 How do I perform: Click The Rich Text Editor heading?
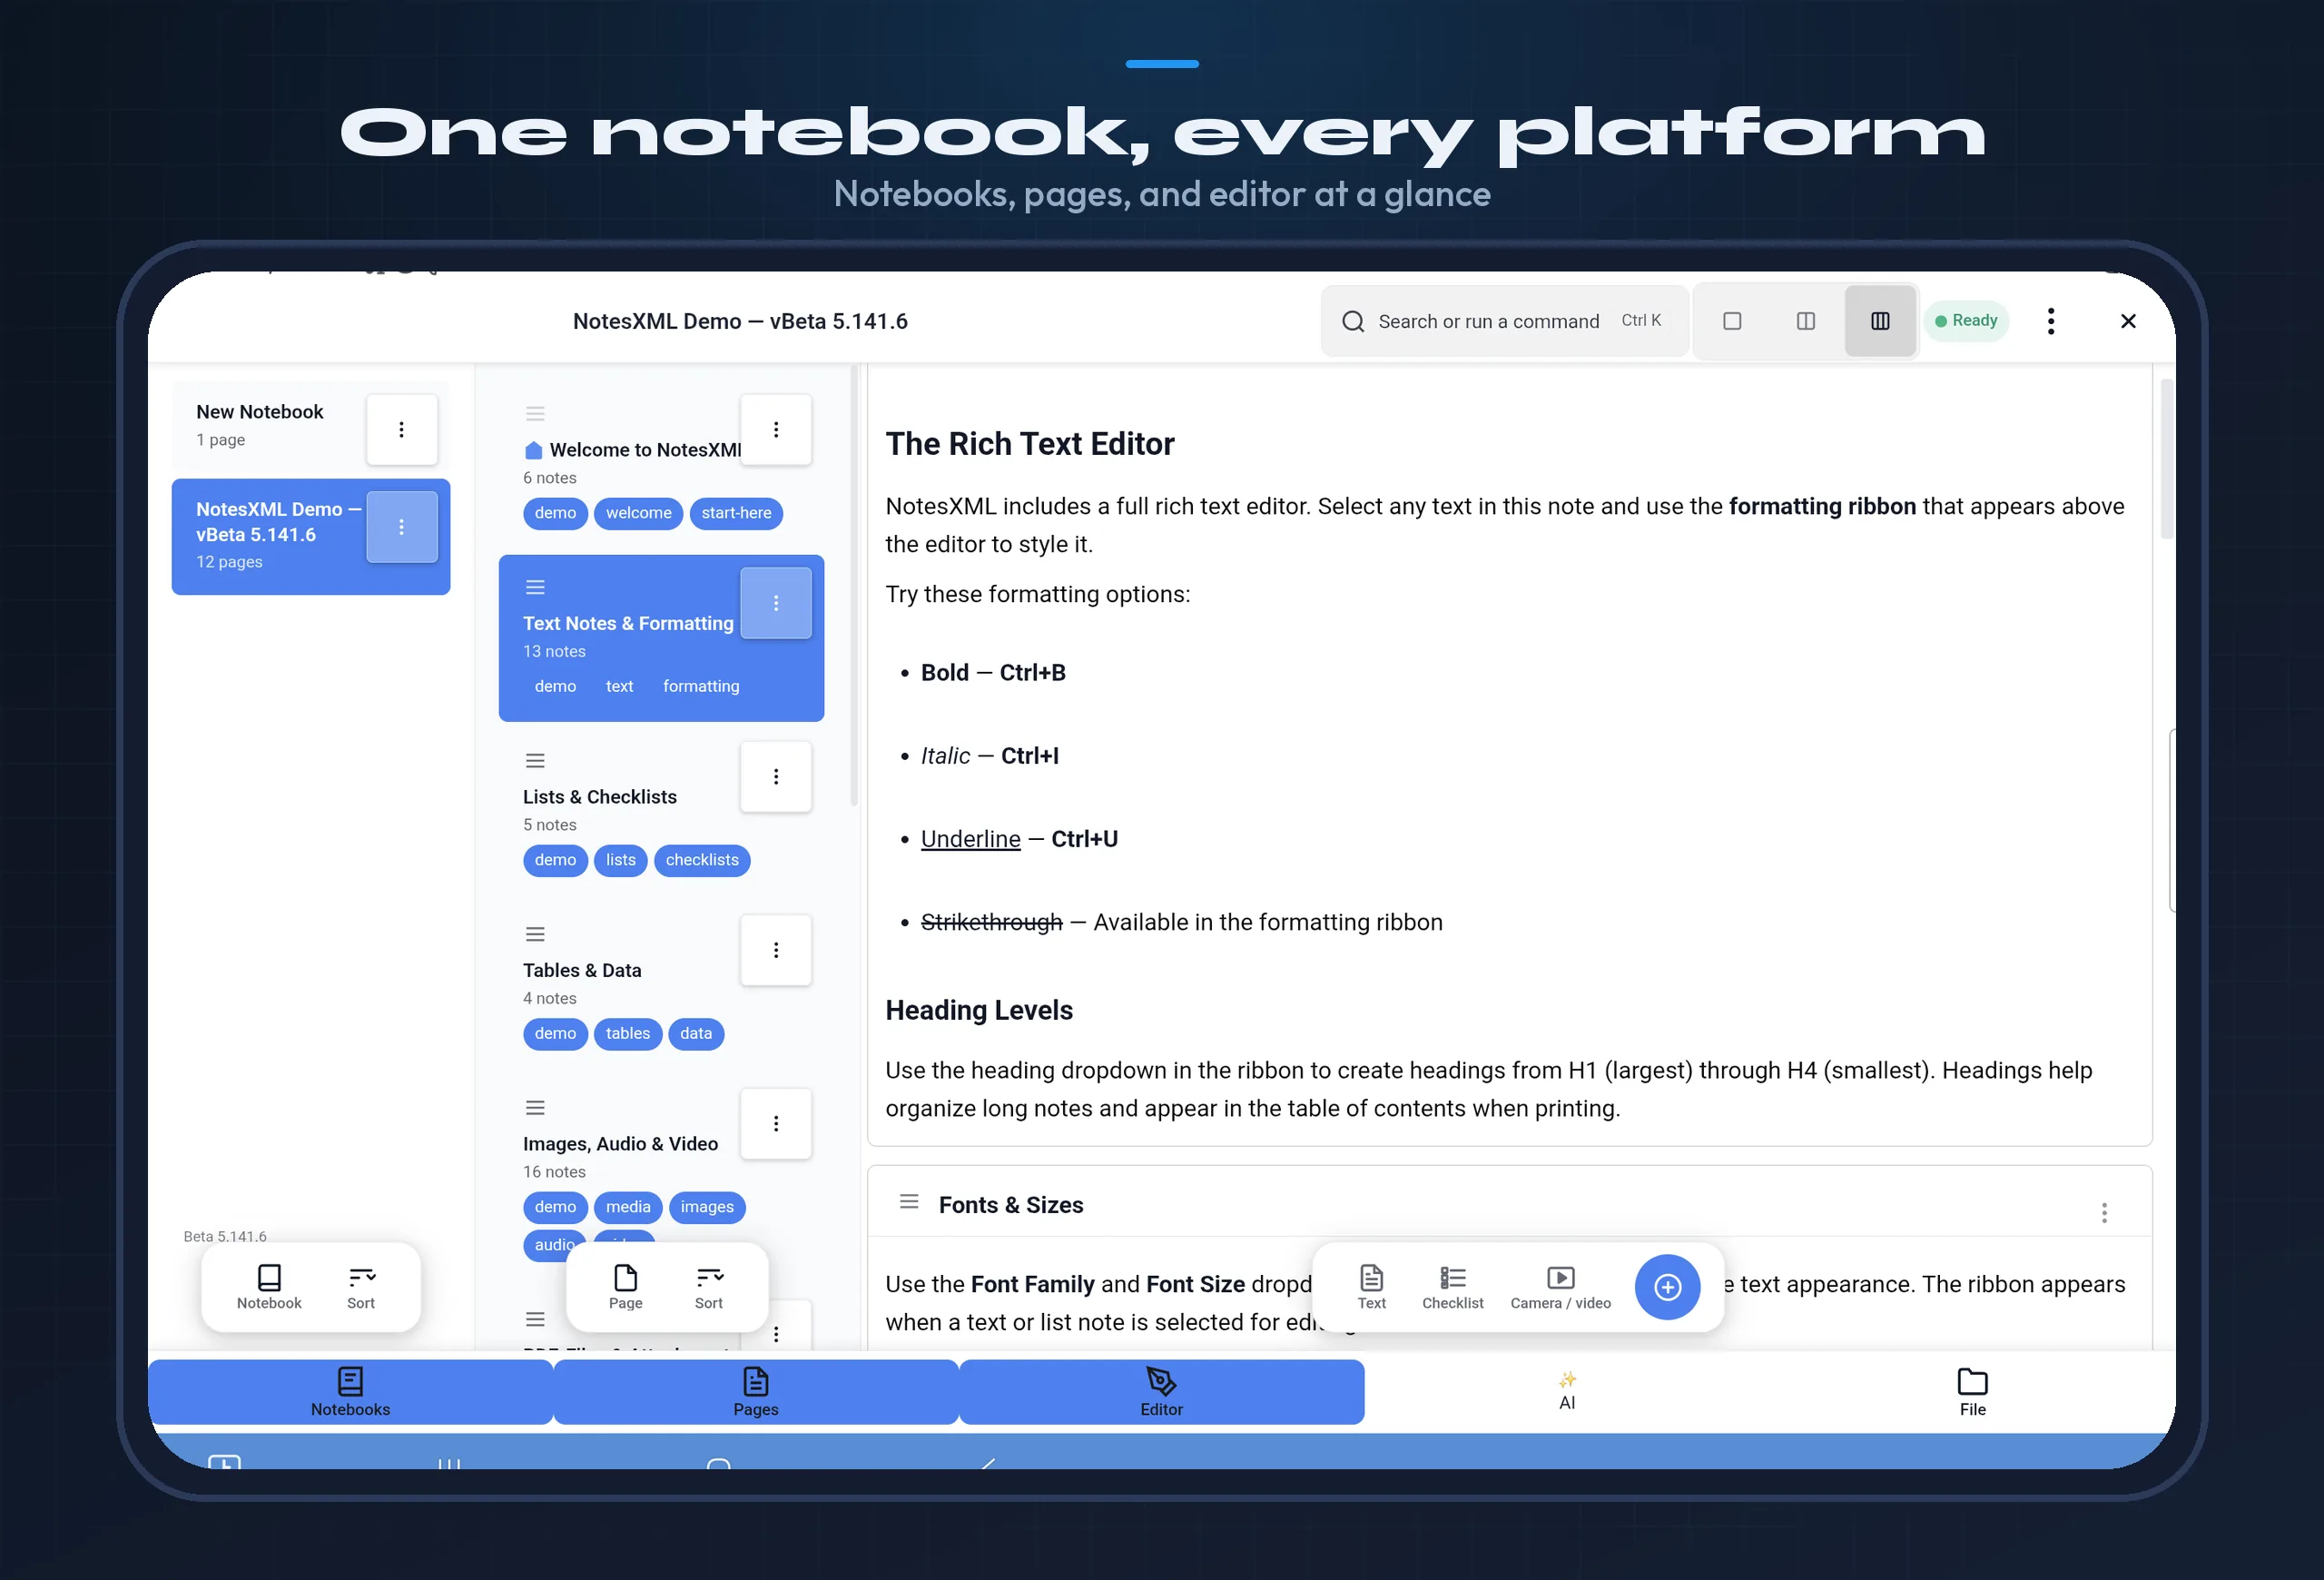(x=1029, y=444)
